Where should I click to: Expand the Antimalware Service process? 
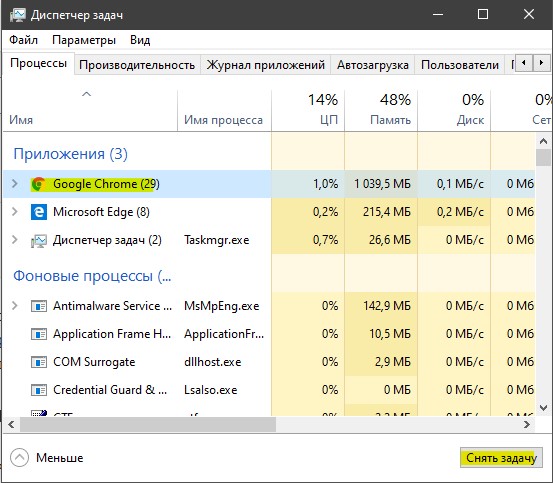(14, 306)
